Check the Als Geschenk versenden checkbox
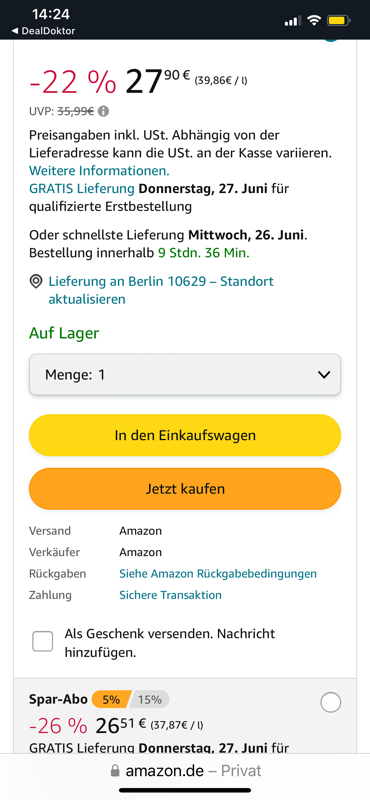 pos(43,641)
